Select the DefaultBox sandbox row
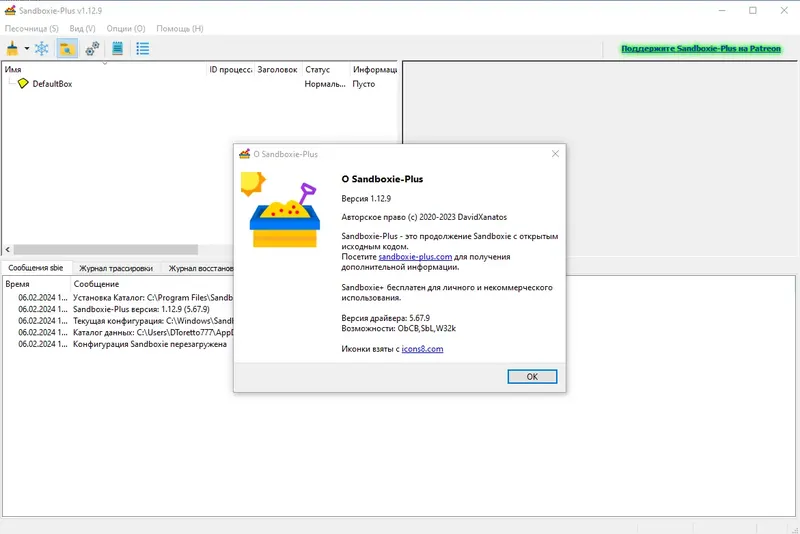This screenshot has width=800, height=534. [199, 84]
